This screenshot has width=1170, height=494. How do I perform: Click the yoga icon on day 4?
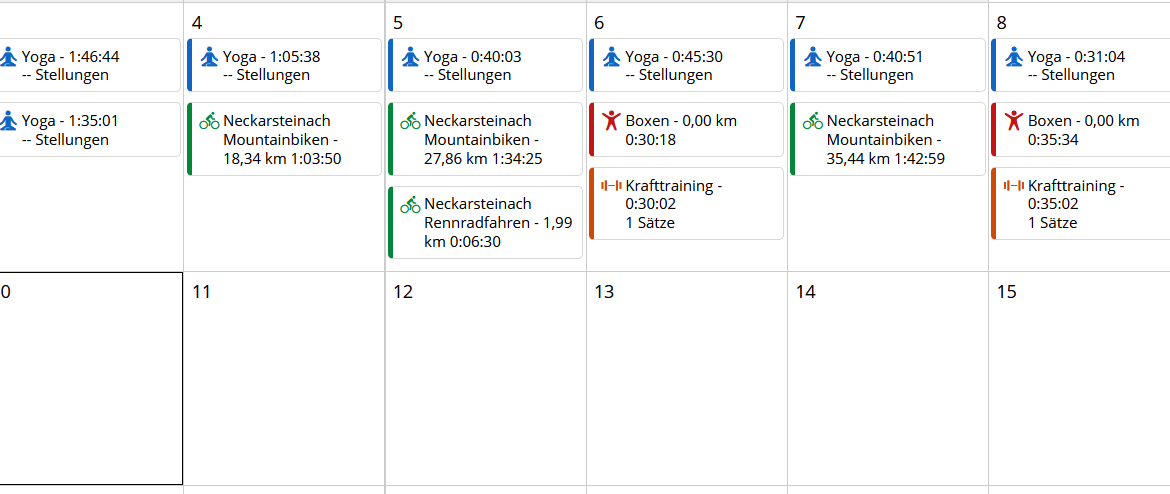point(209,57)
